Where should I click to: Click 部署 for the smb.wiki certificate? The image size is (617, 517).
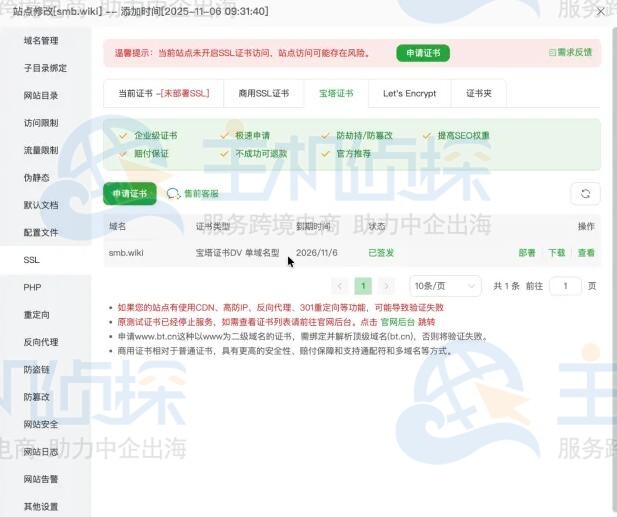click(527, 253)
